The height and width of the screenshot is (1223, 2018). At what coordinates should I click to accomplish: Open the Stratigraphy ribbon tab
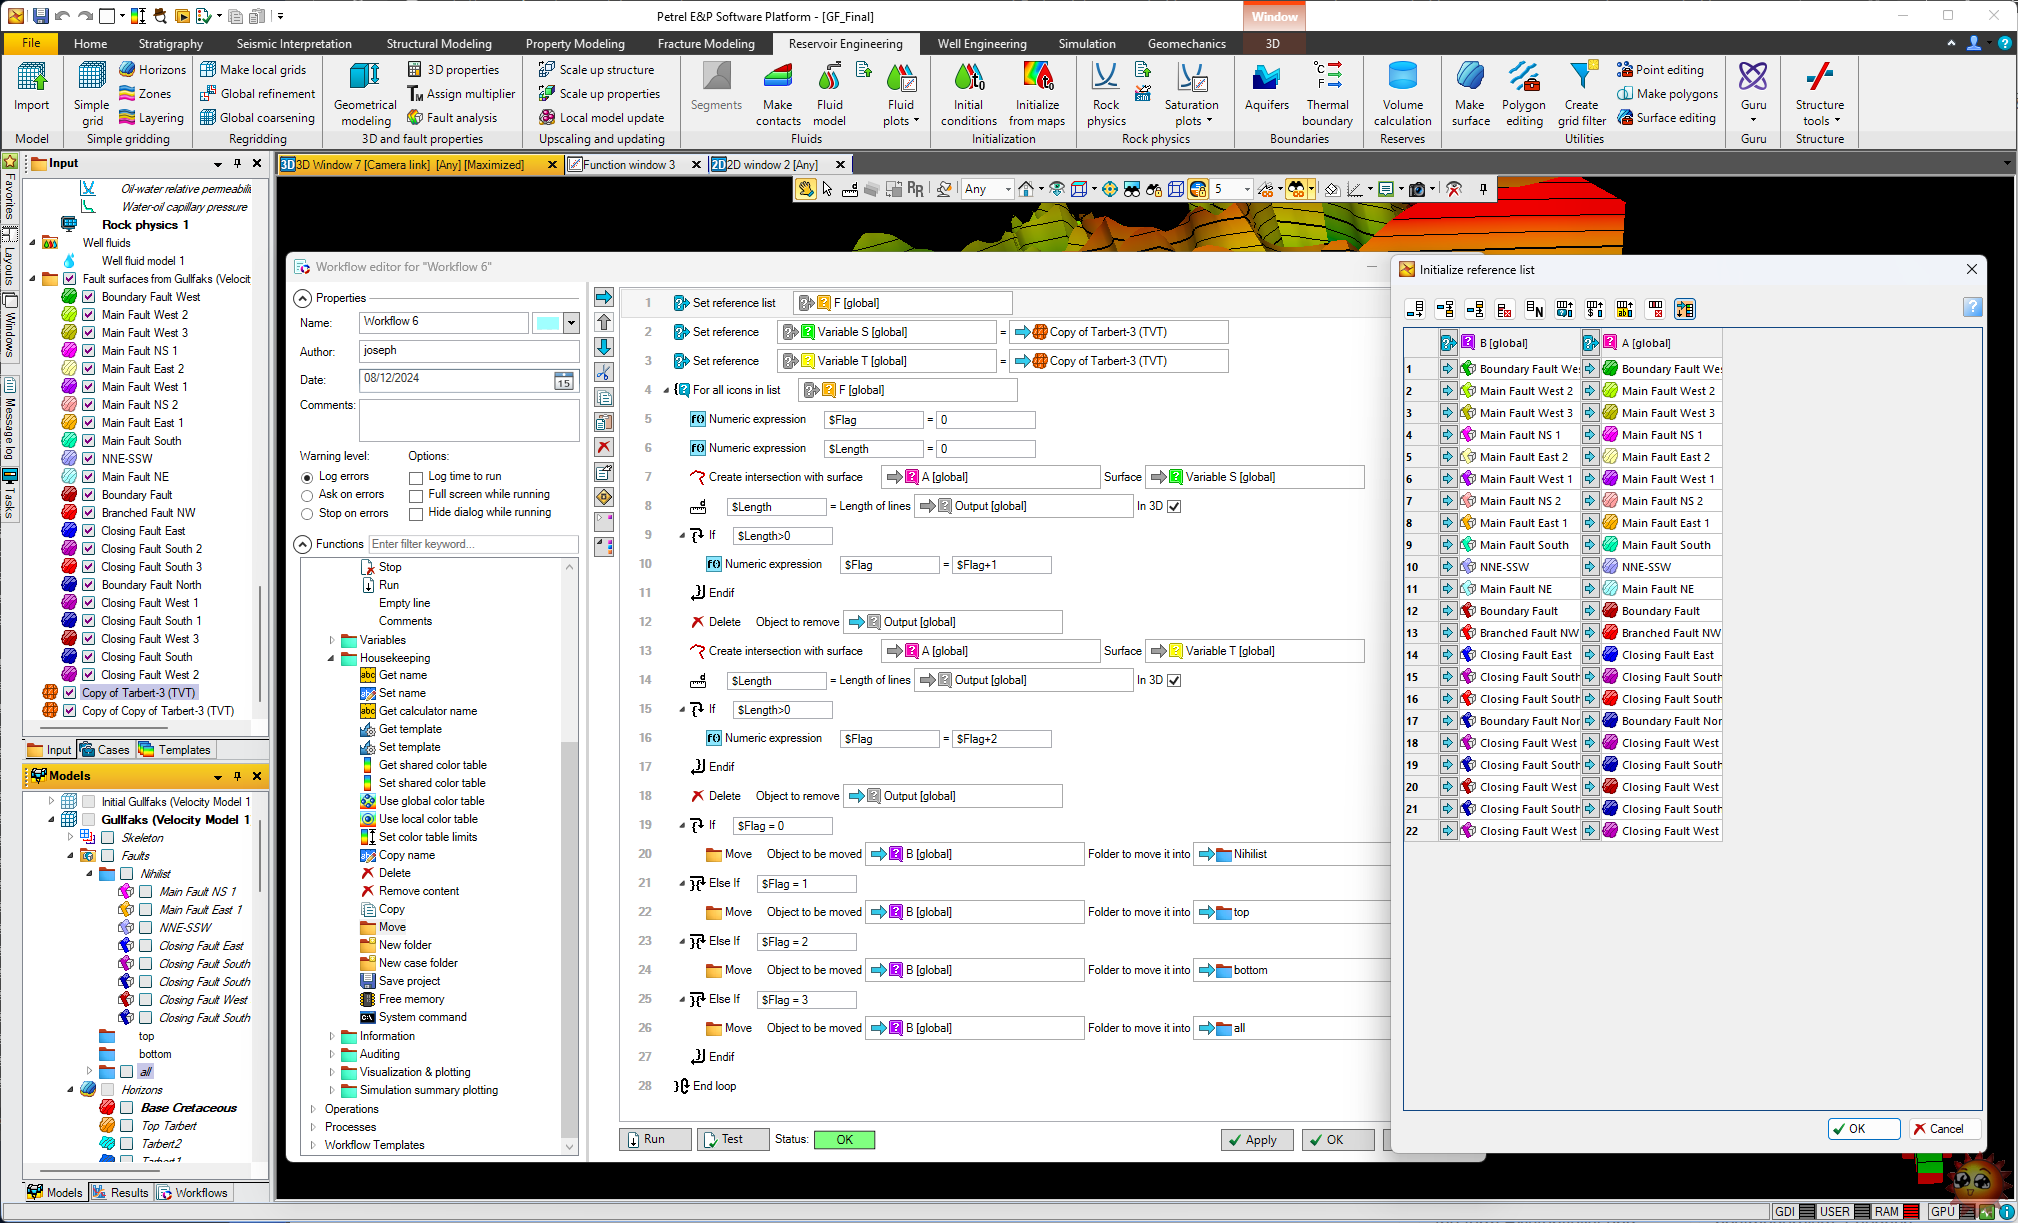point(170,44)
